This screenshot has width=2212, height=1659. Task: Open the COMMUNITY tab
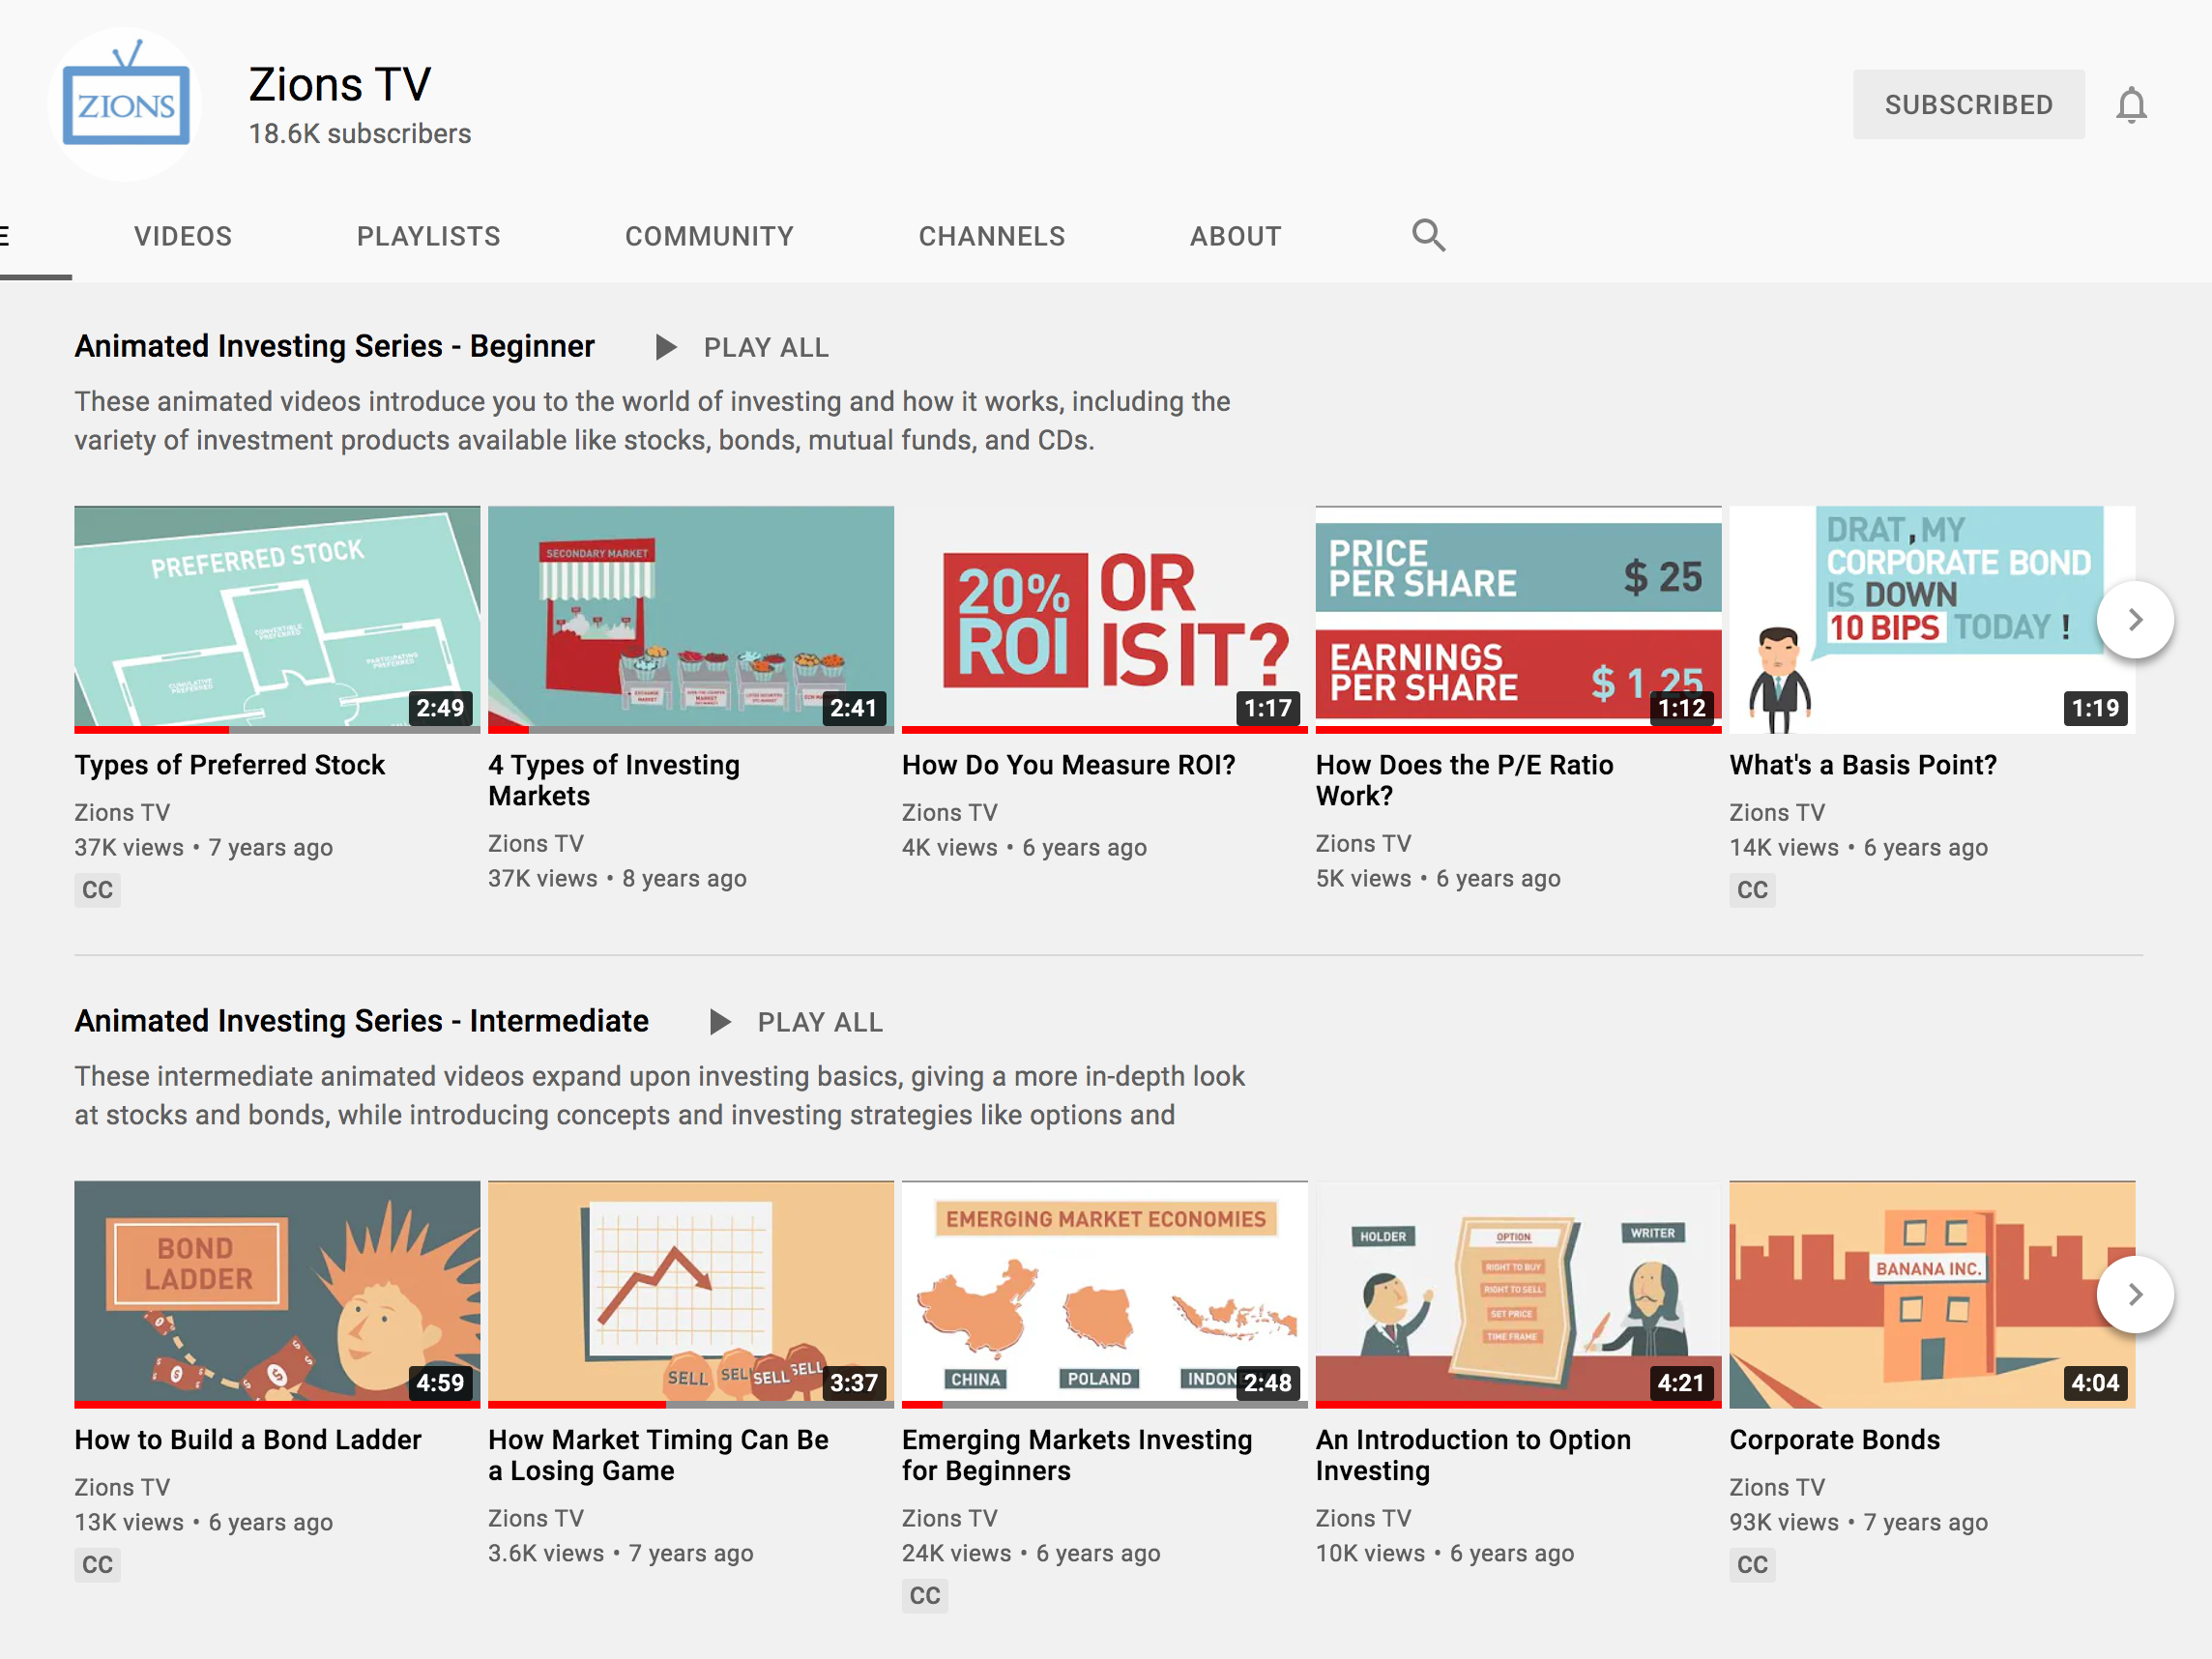click(710, 237)
